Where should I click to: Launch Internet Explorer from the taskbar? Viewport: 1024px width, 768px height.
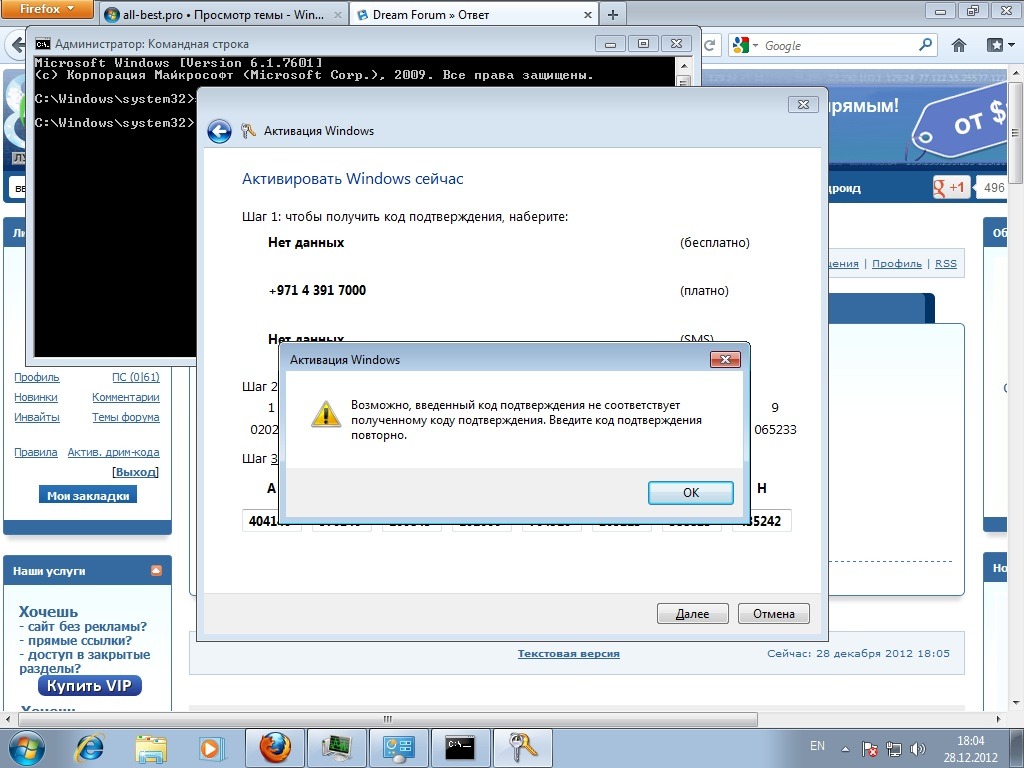[x=89, y=748]
